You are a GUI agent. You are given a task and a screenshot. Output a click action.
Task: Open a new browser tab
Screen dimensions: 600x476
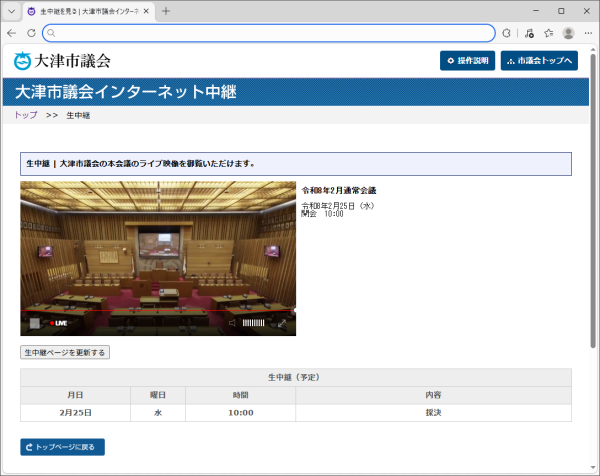tap(166, 11)
